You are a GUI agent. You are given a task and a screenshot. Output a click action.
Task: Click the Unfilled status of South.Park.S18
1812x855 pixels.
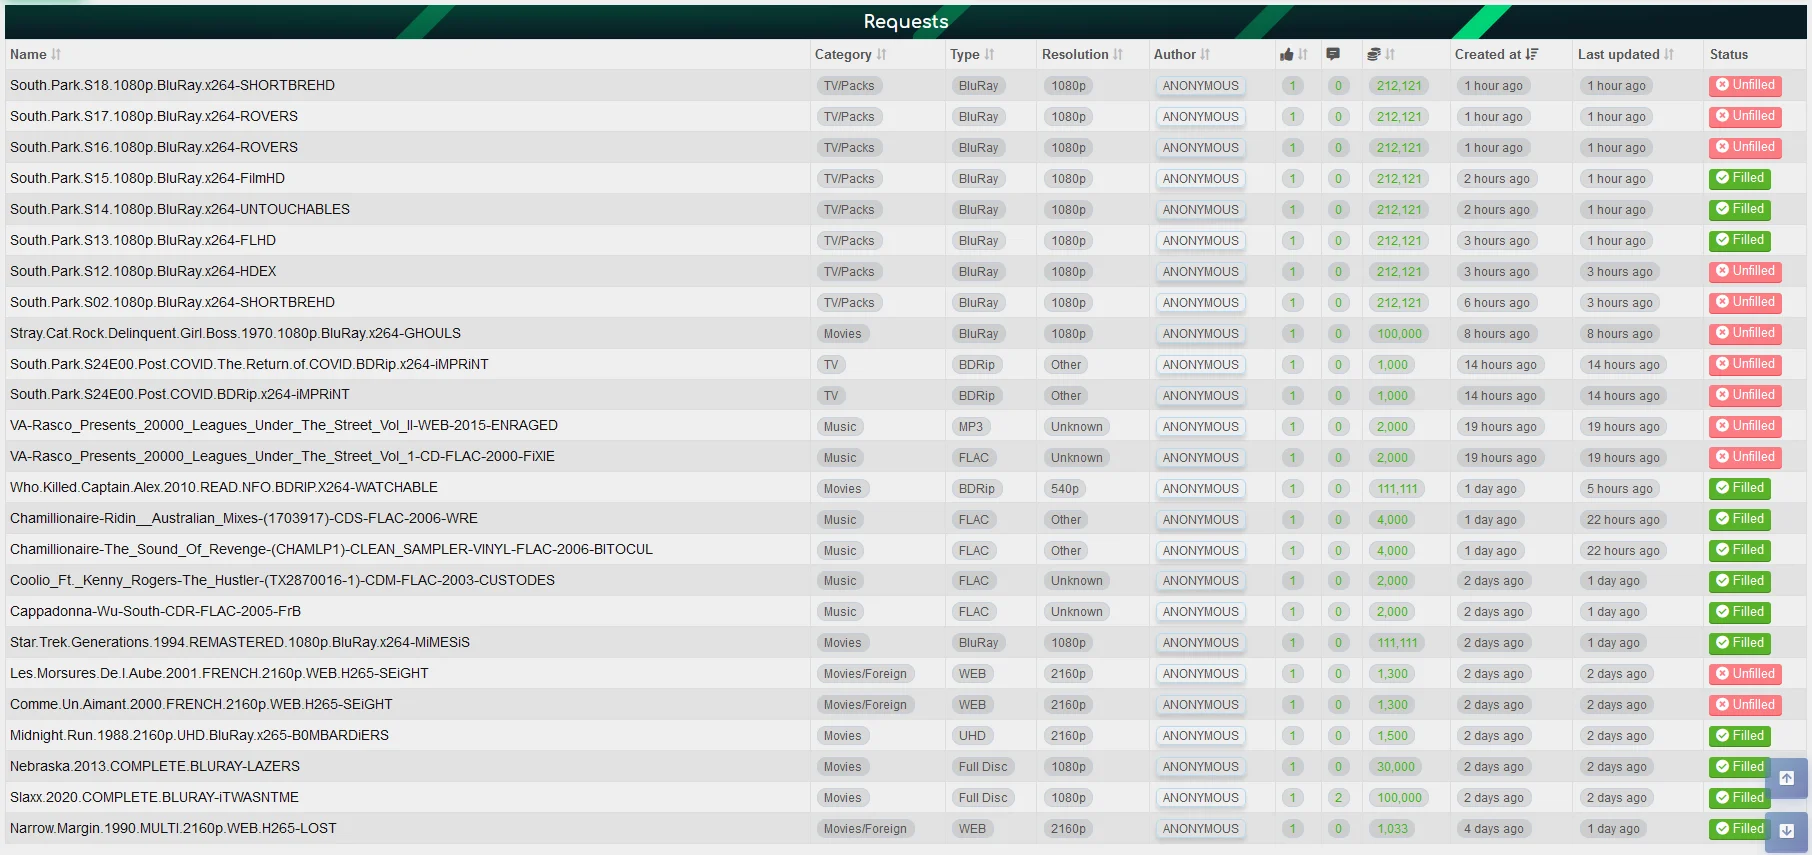pos(1745,86)
